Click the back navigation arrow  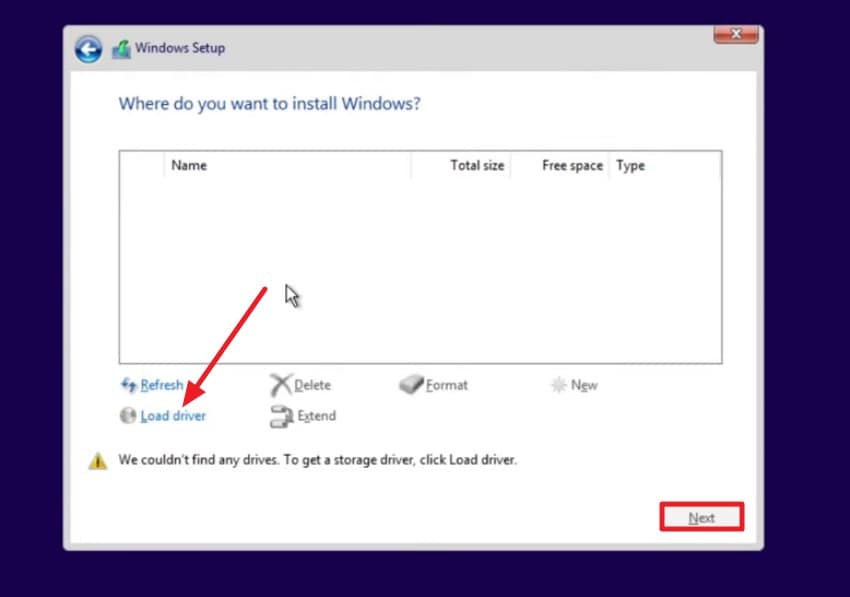point(88,48)
